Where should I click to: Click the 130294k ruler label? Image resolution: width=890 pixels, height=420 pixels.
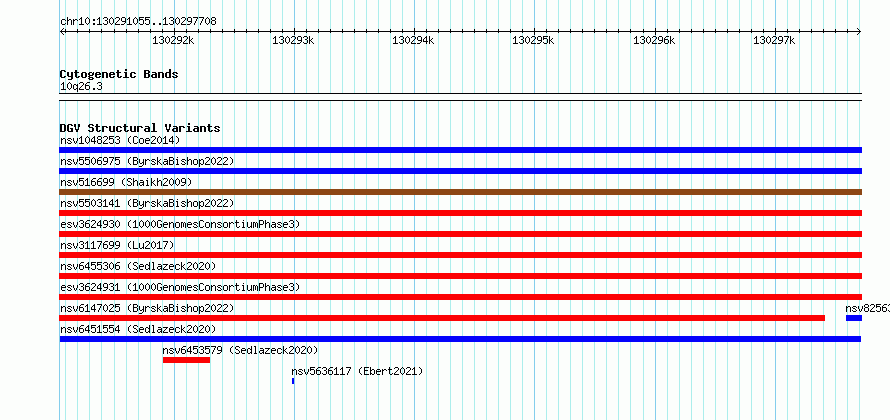coord(413,40)
